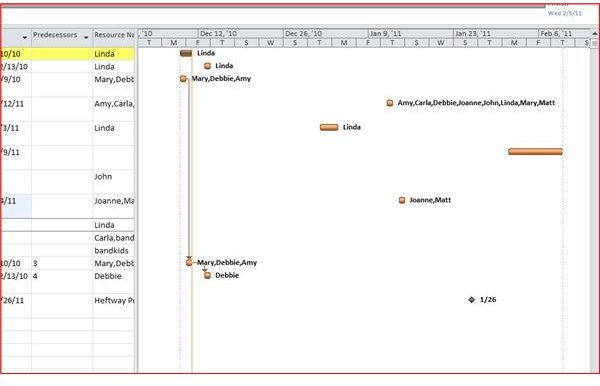
Task: Click the lower Mary,Debbie,Amy task bar
Action: click(x=189, y=262)
